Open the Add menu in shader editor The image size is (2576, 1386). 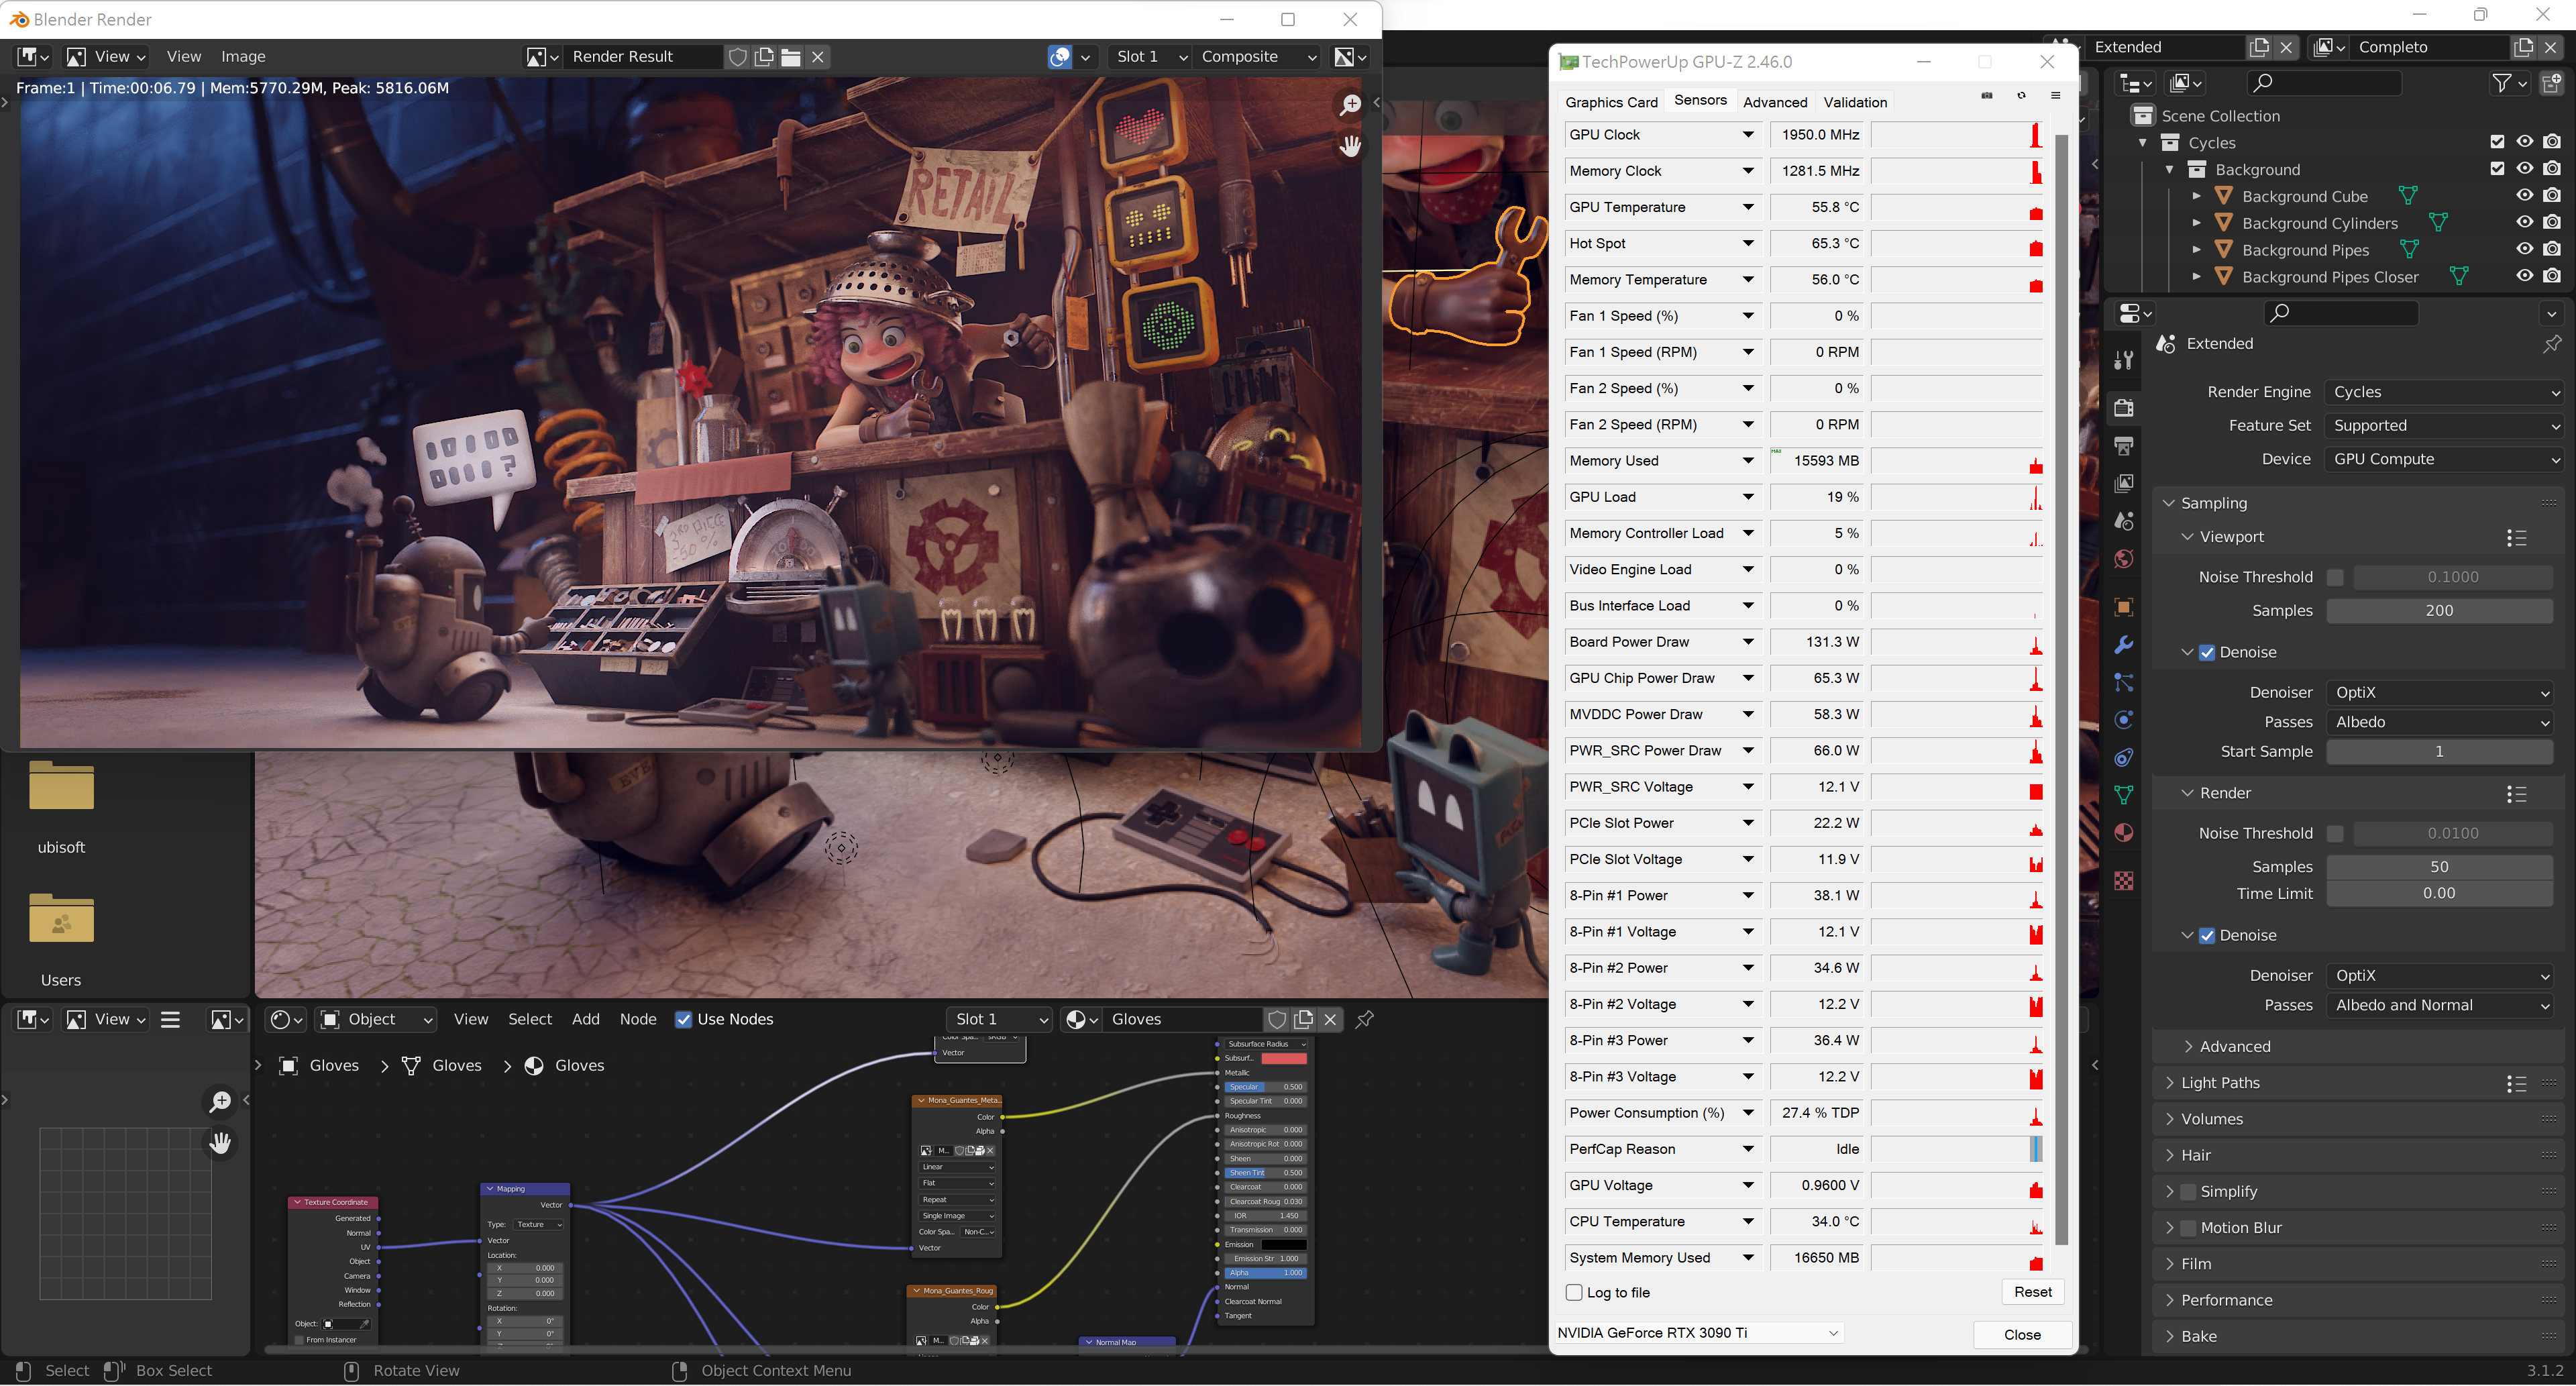pos(586,1019)
